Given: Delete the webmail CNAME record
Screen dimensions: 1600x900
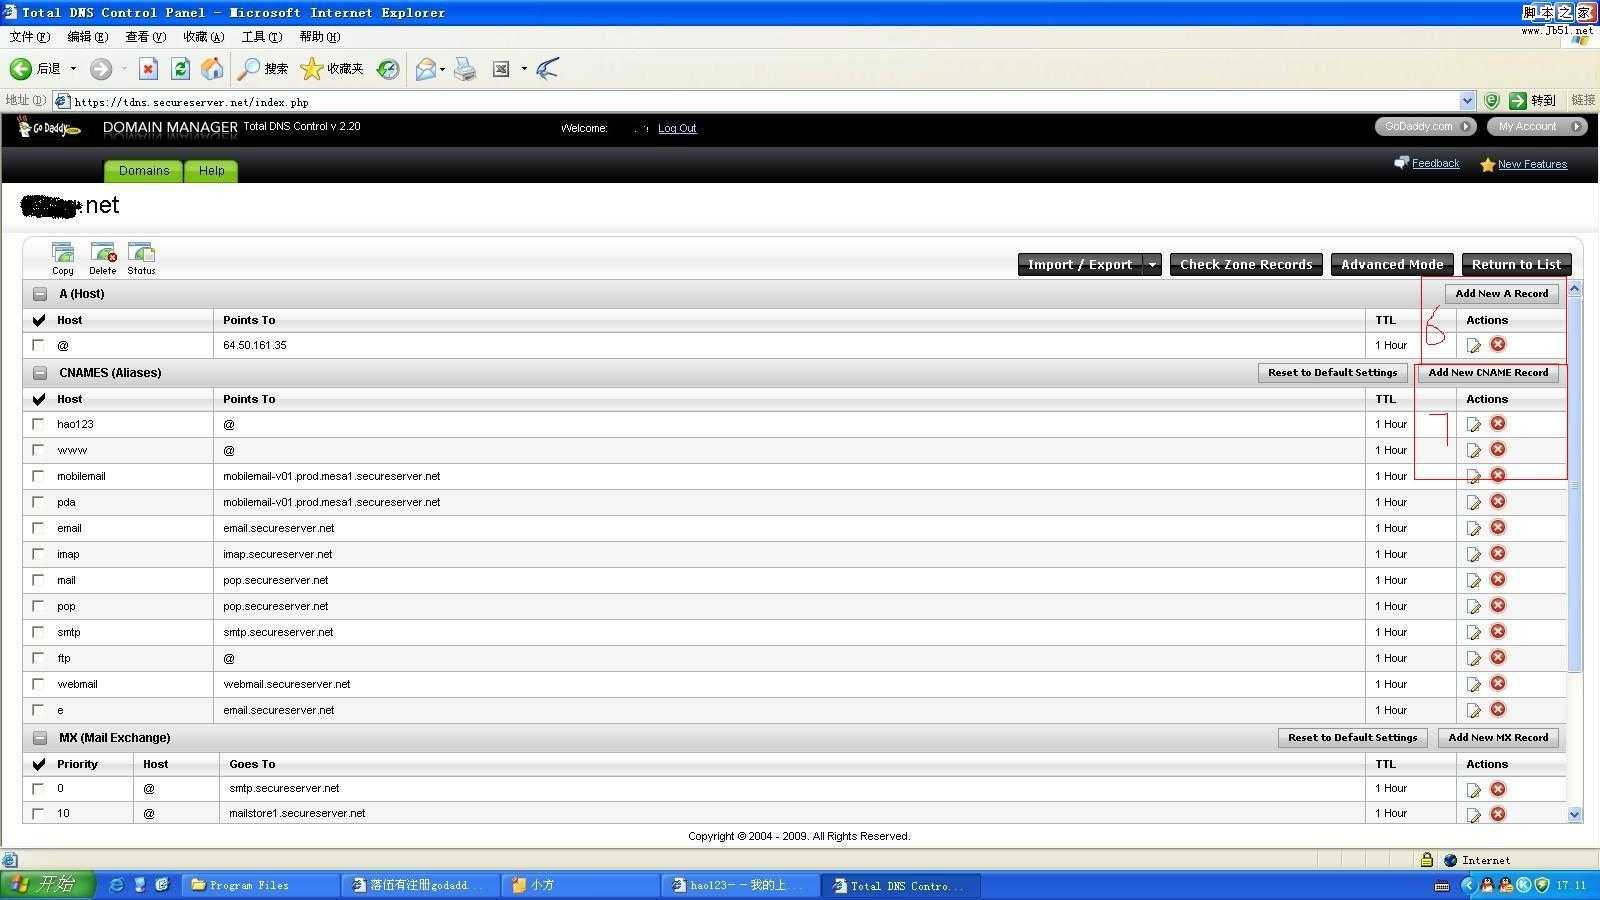Looking at the screenshot, I should coord(1498,684).
